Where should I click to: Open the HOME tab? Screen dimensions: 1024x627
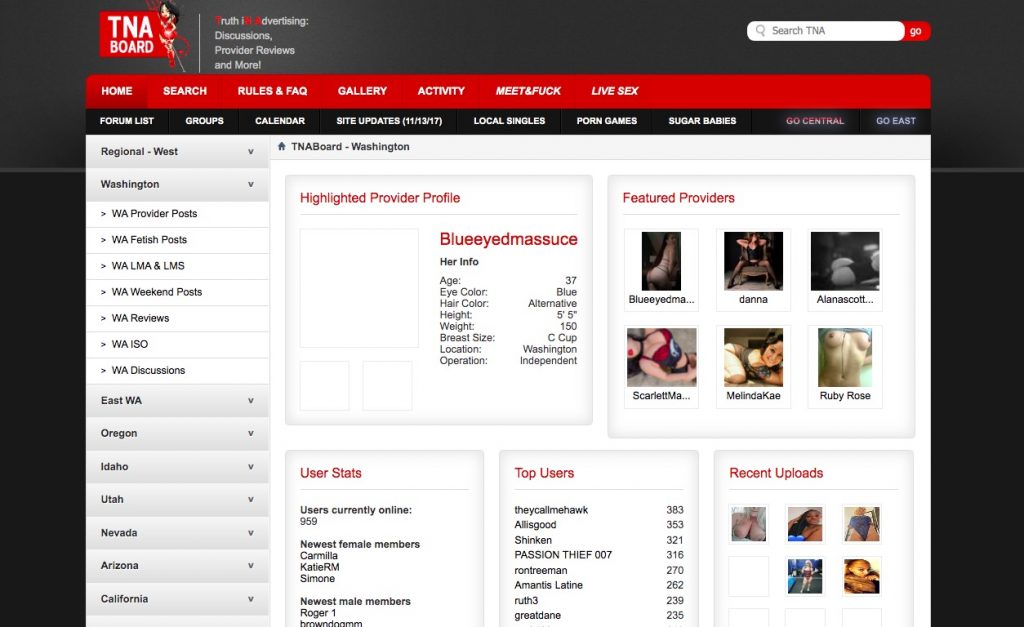pyautogui.click(x=117, y=91)
